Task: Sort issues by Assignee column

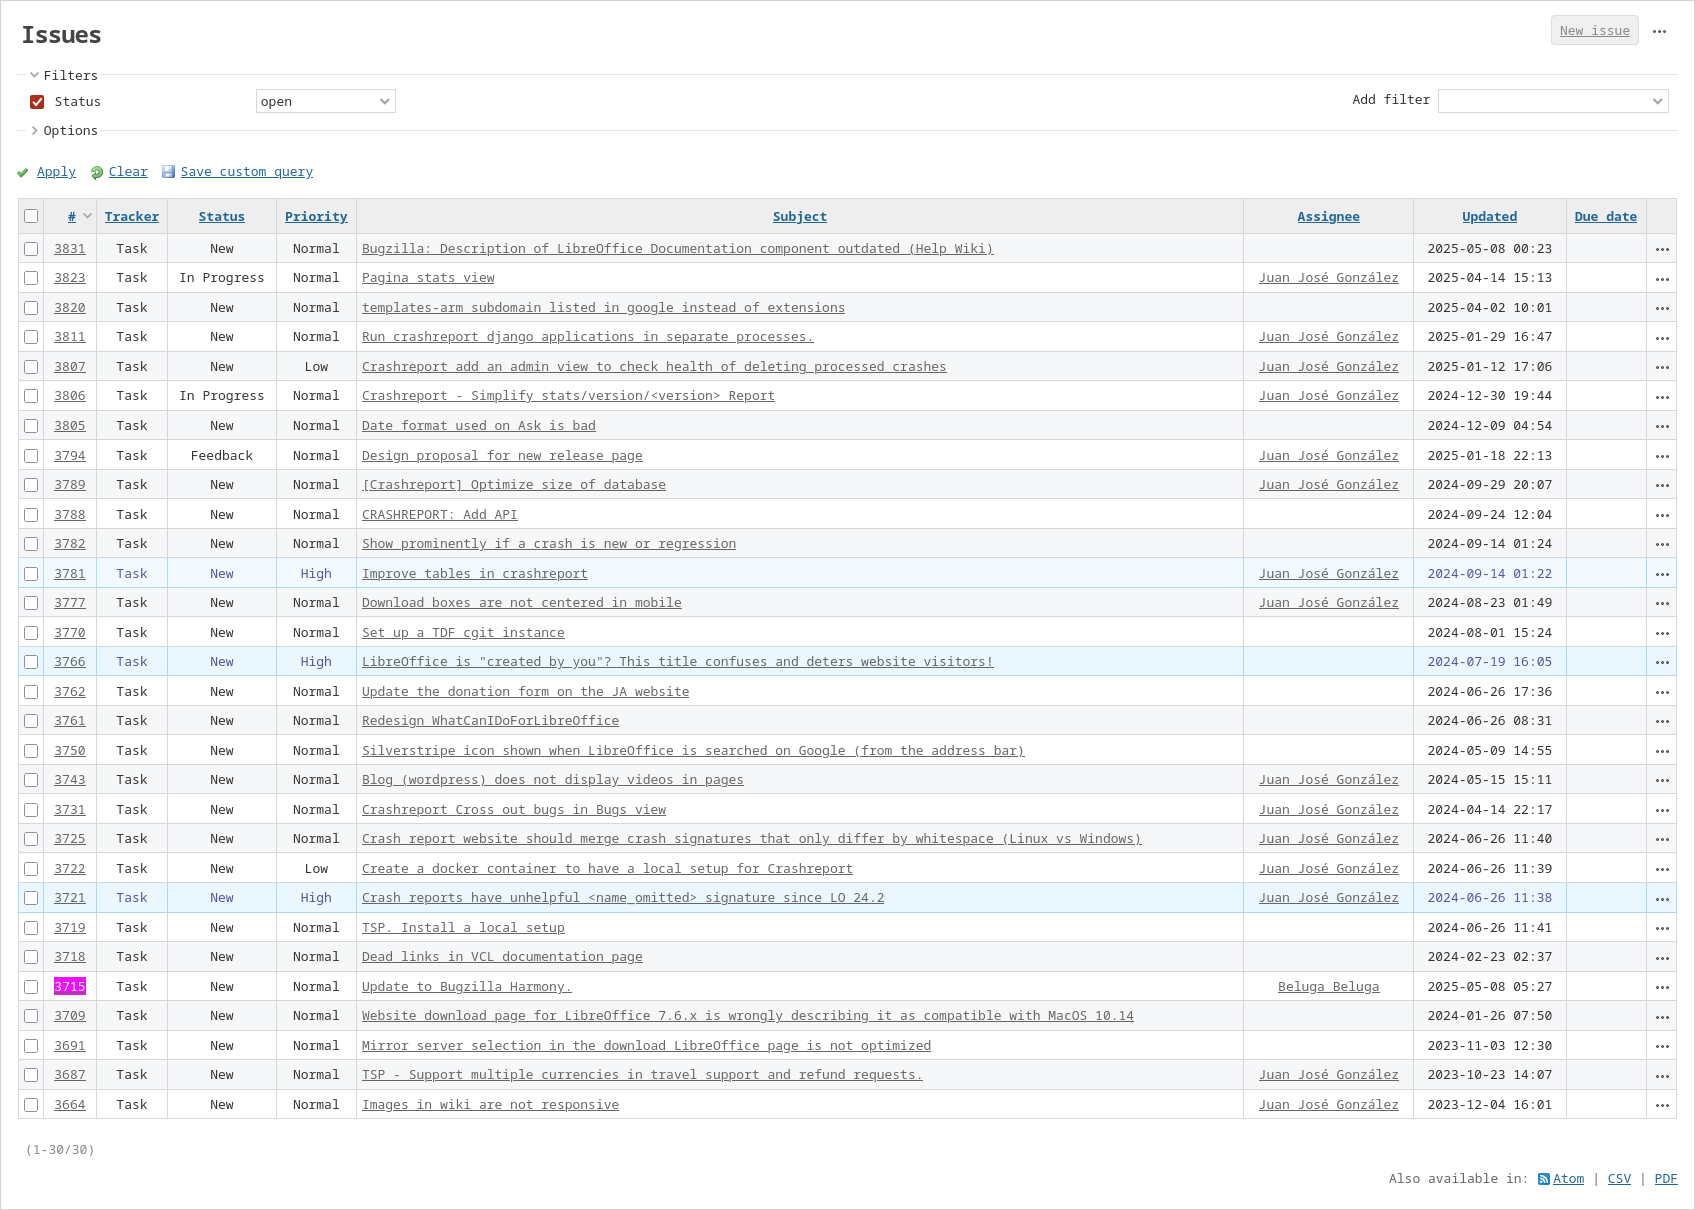Action: [1328, 217]
